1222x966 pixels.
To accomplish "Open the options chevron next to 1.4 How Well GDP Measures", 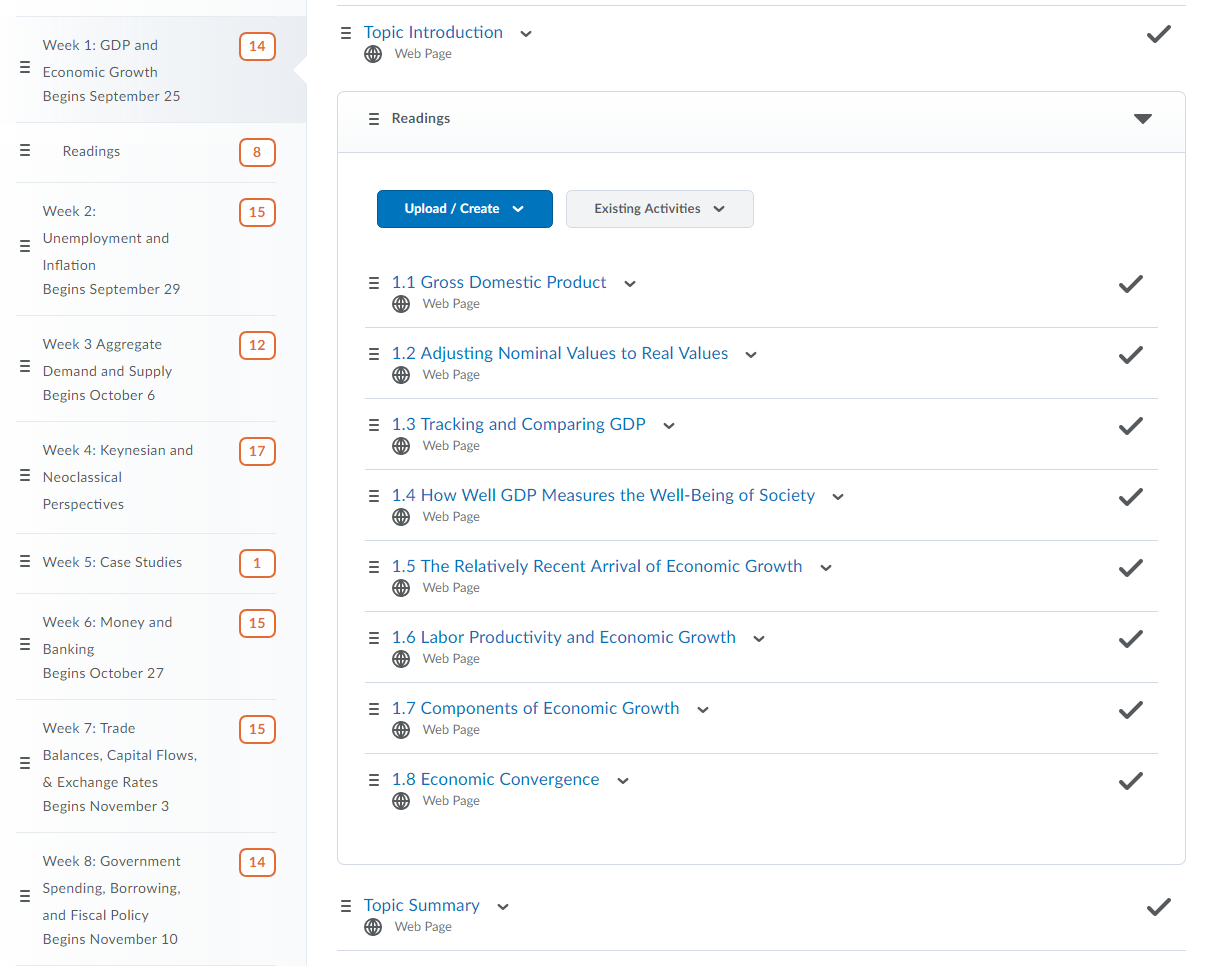I will click(x=838, y=497).
